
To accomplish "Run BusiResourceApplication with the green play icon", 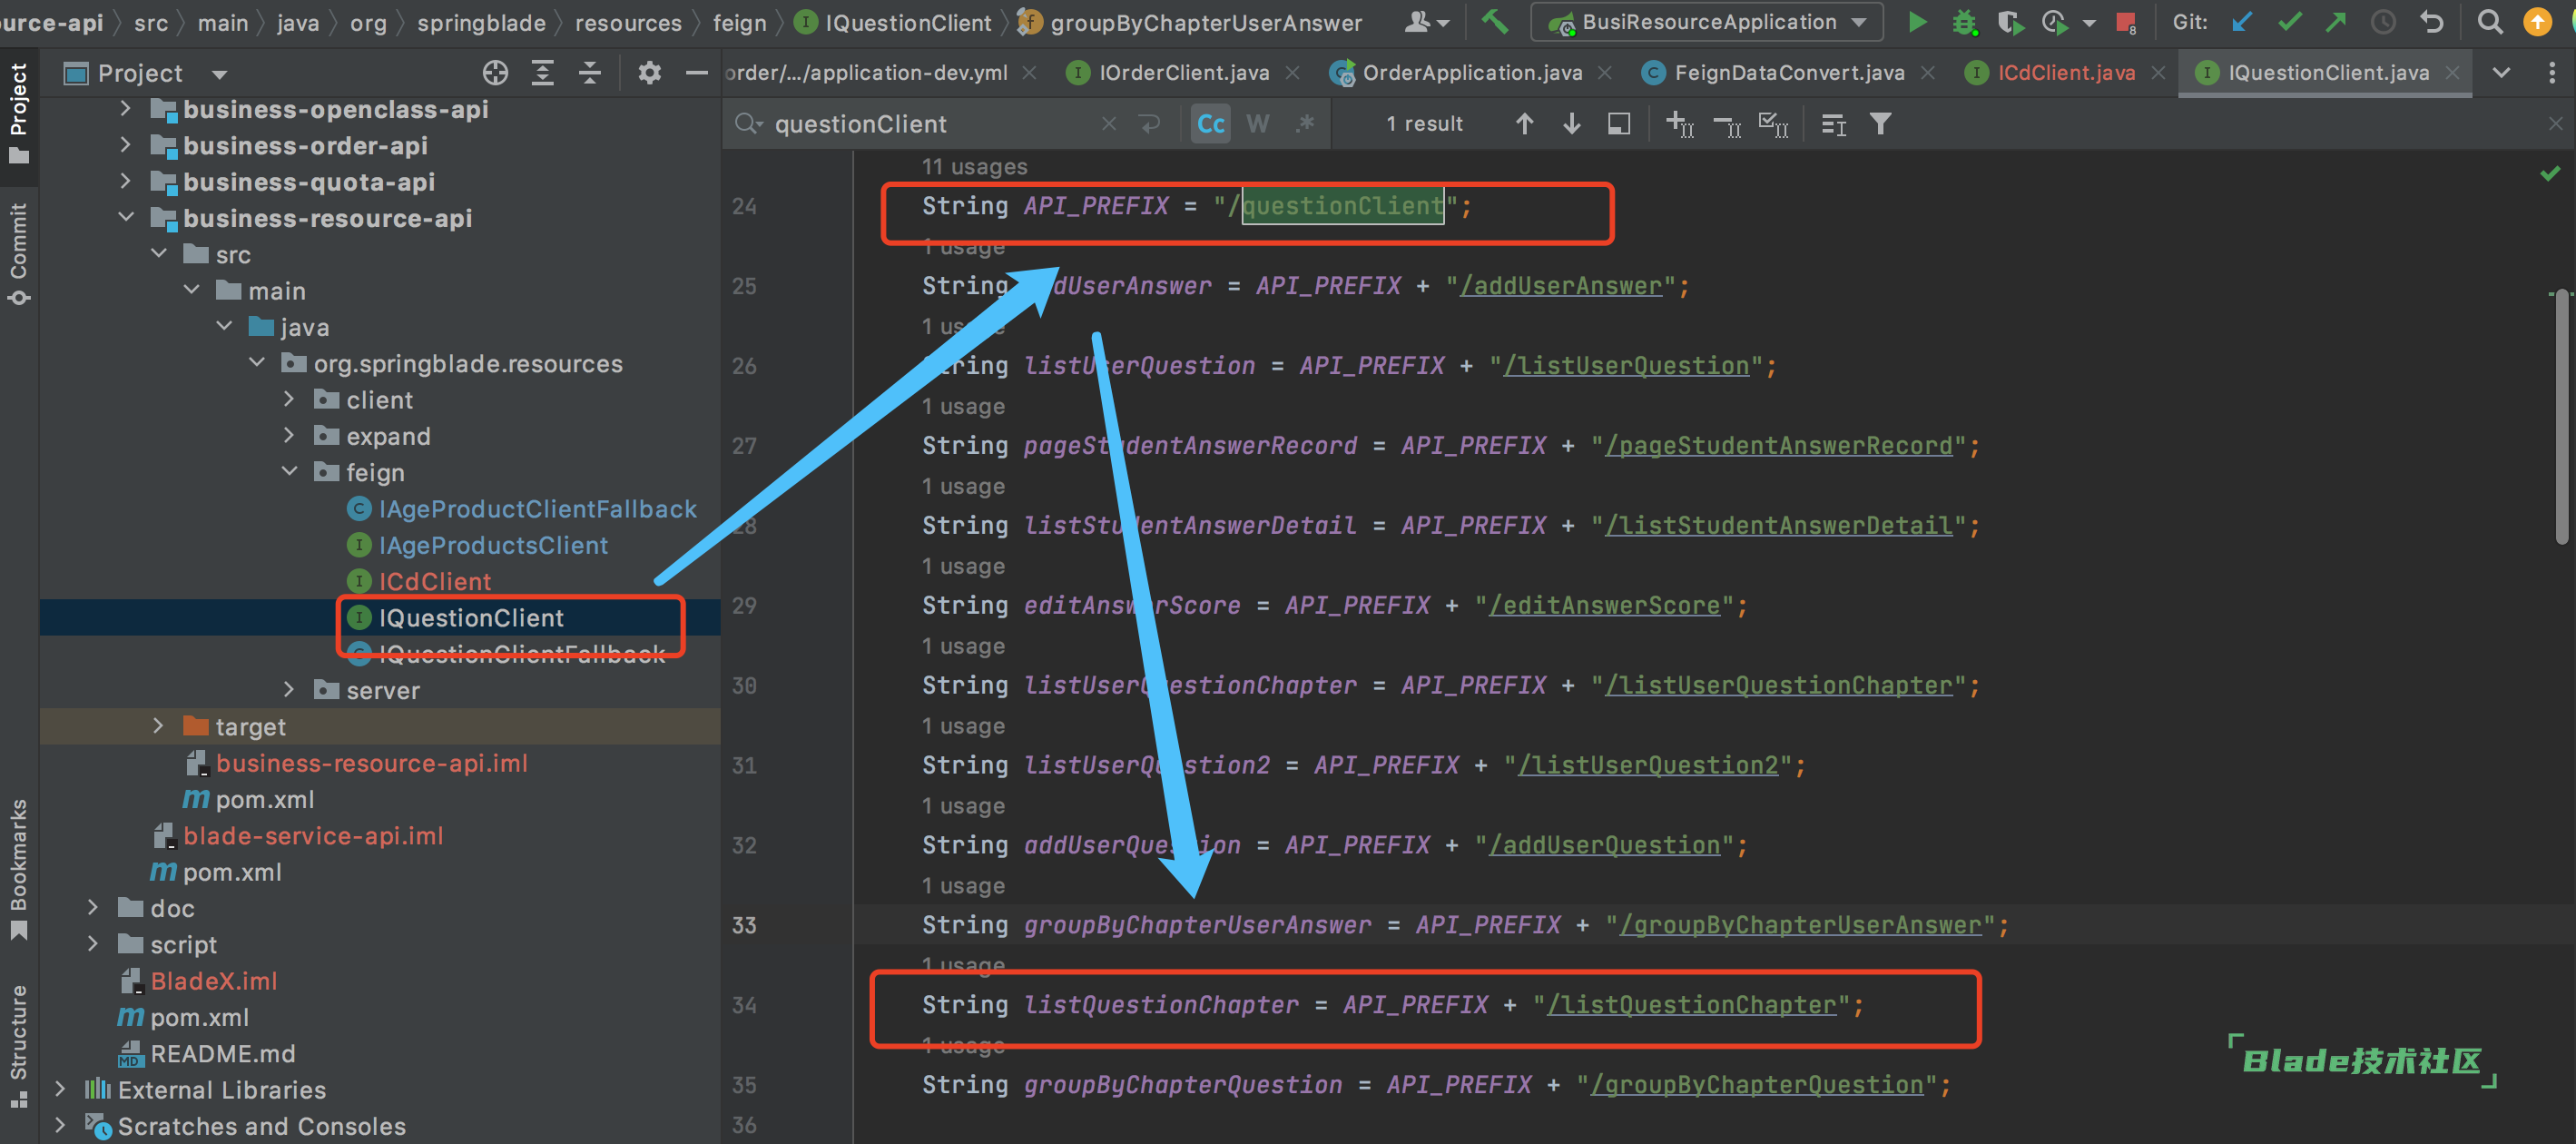I will (1916, 22).
